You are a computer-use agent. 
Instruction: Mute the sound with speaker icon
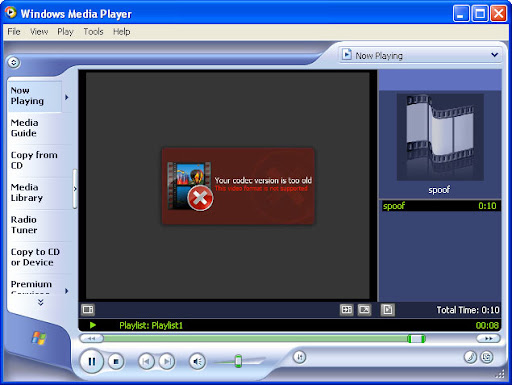point(197,361)
